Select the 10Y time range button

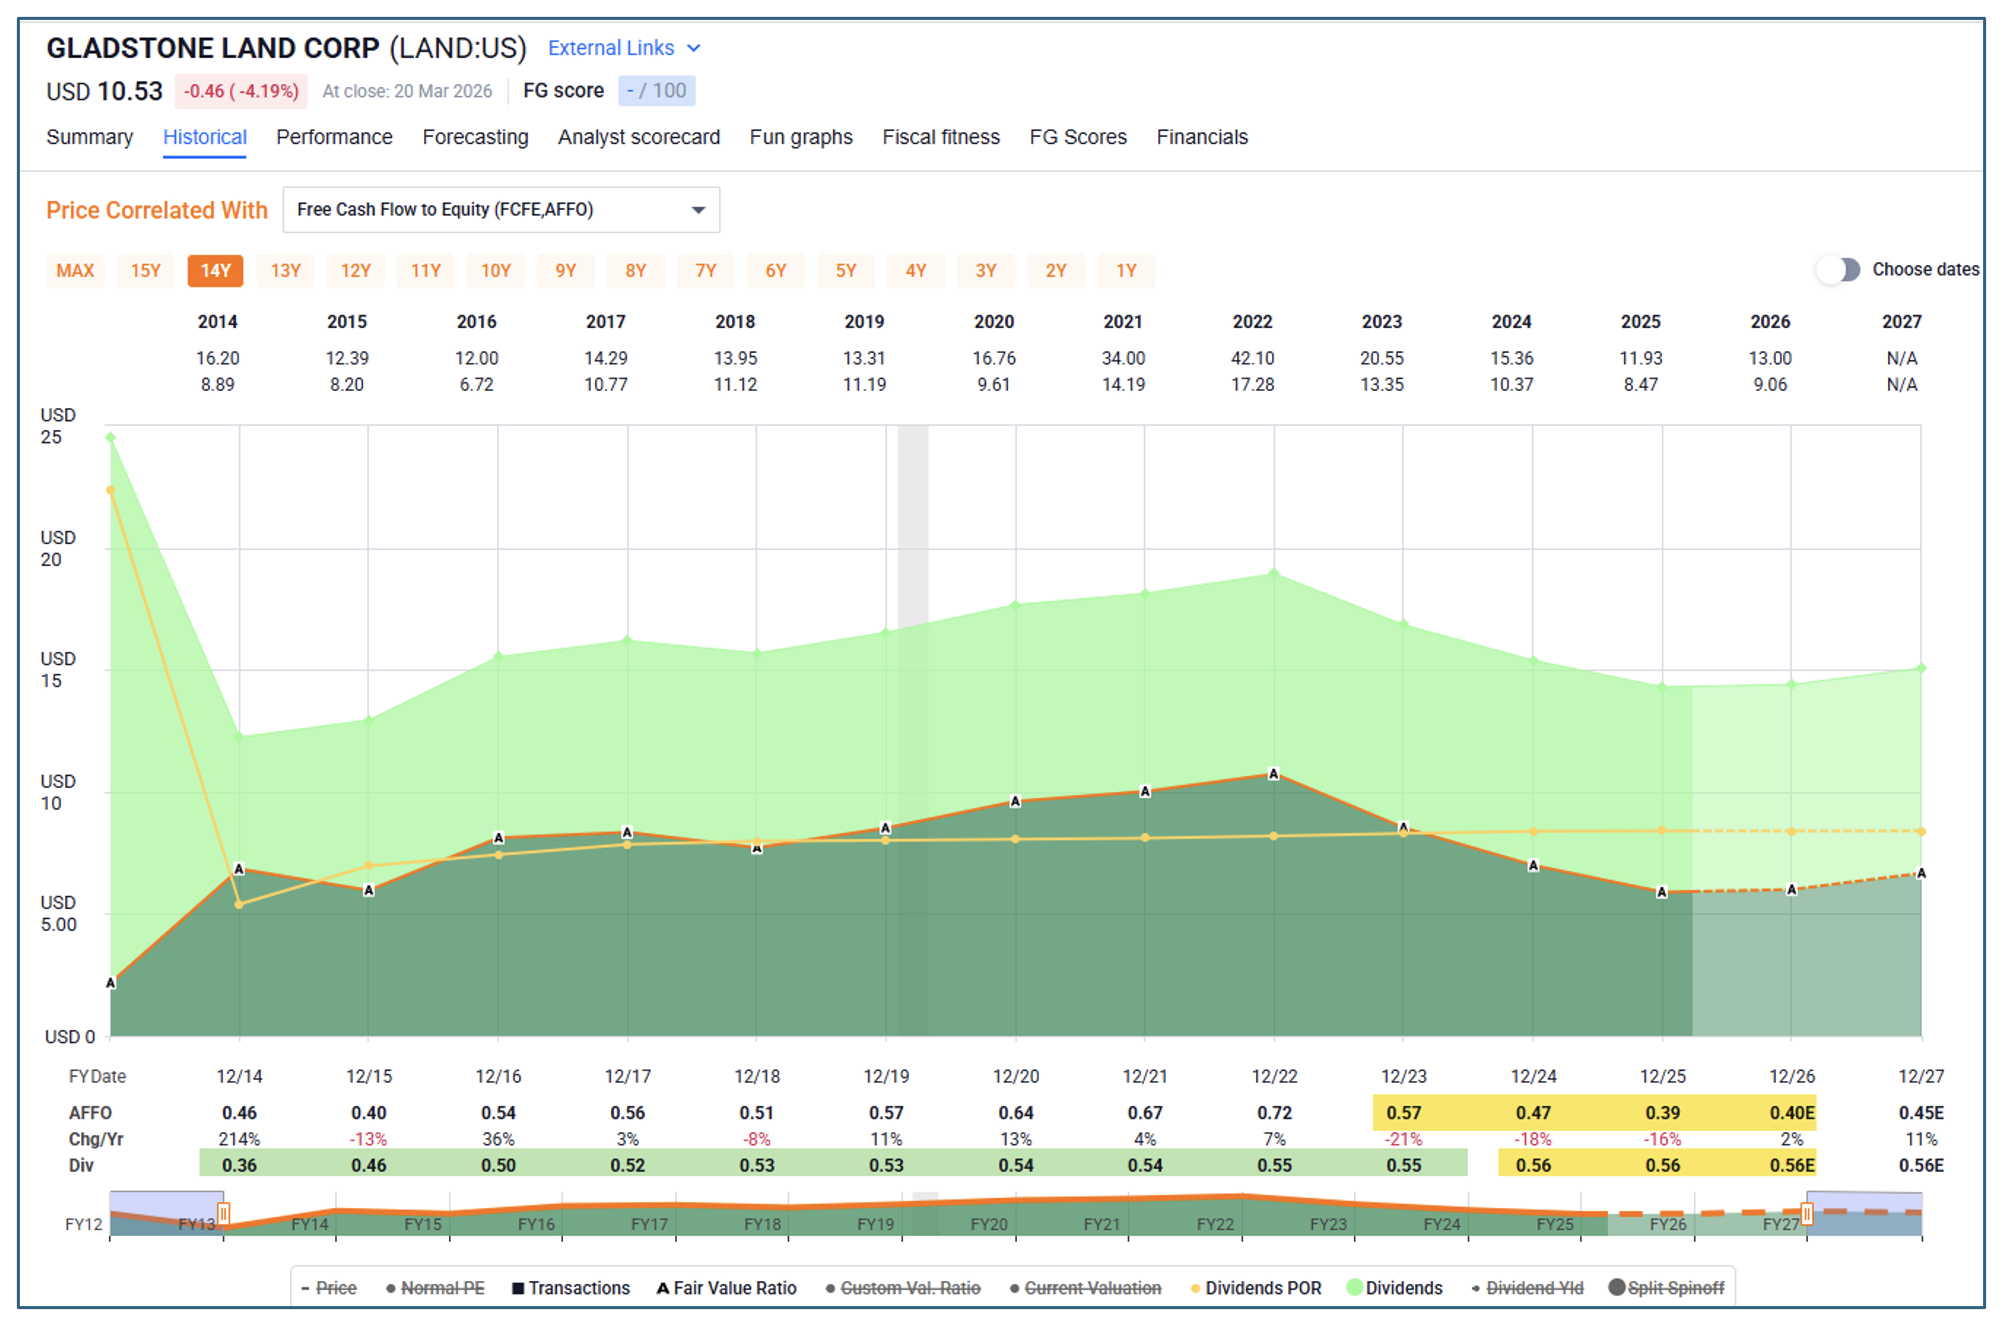[x=495, y=271]
